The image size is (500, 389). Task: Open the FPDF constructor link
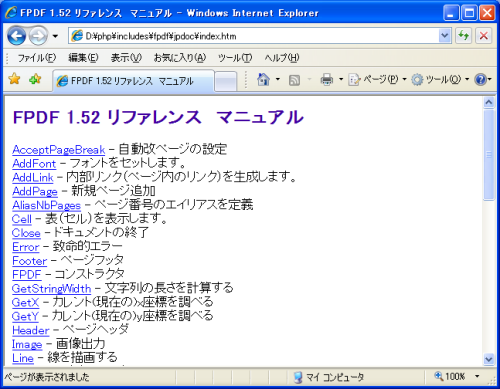pyautogui.click(x=26, y=275)
